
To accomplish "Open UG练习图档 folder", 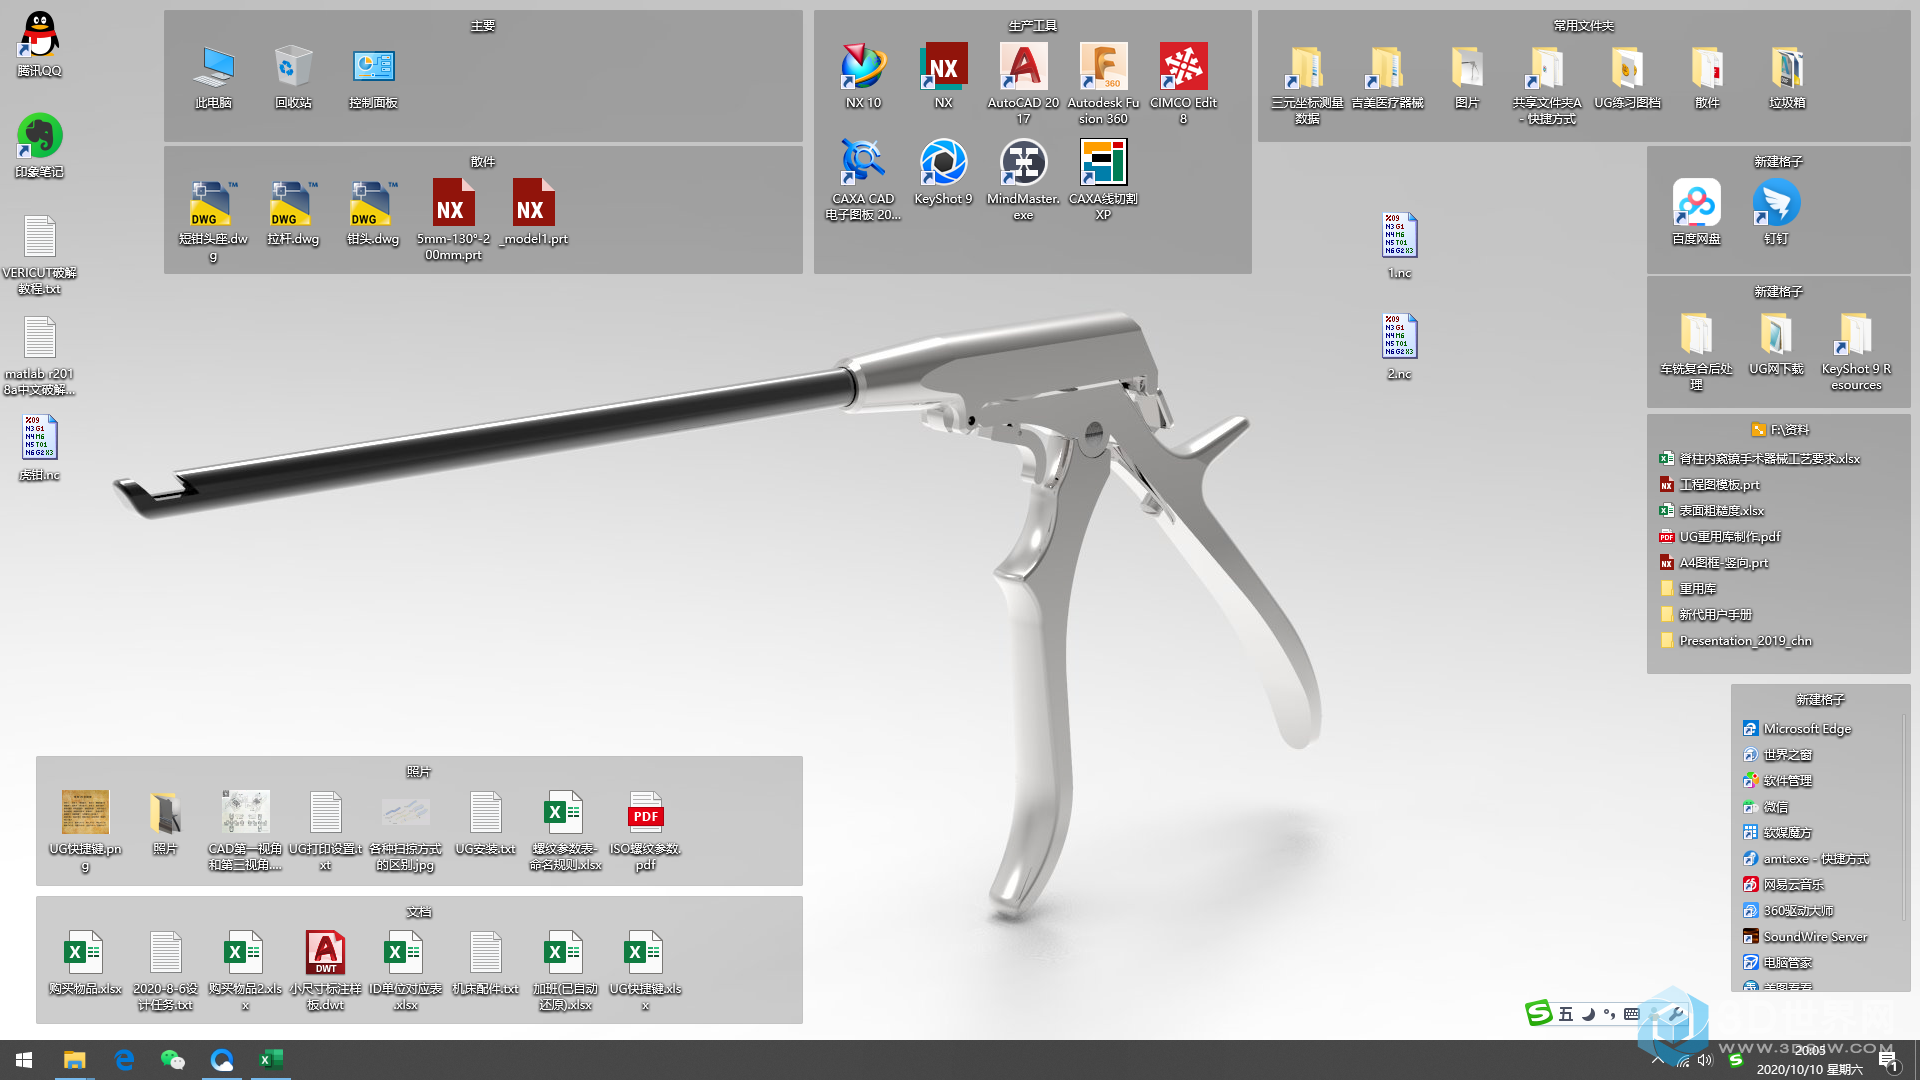I will pos(1627,77).
